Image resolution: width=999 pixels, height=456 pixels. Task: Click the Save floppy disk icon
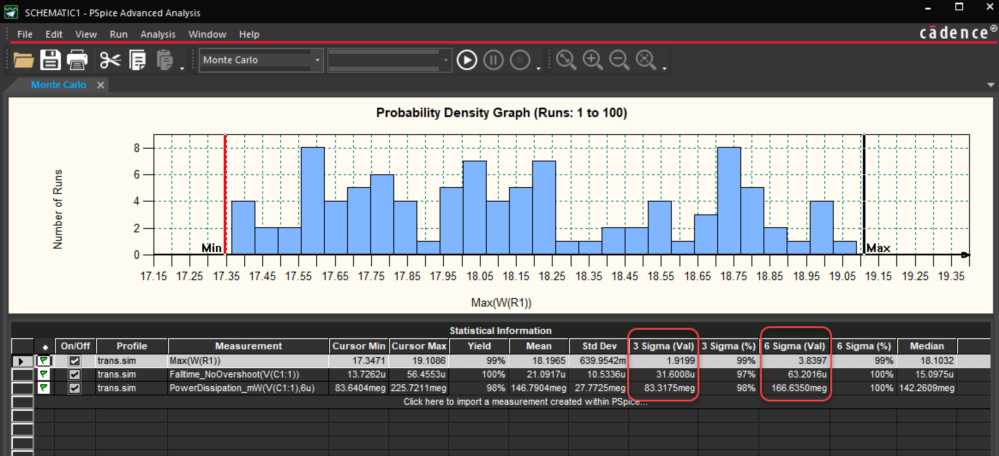50,60
